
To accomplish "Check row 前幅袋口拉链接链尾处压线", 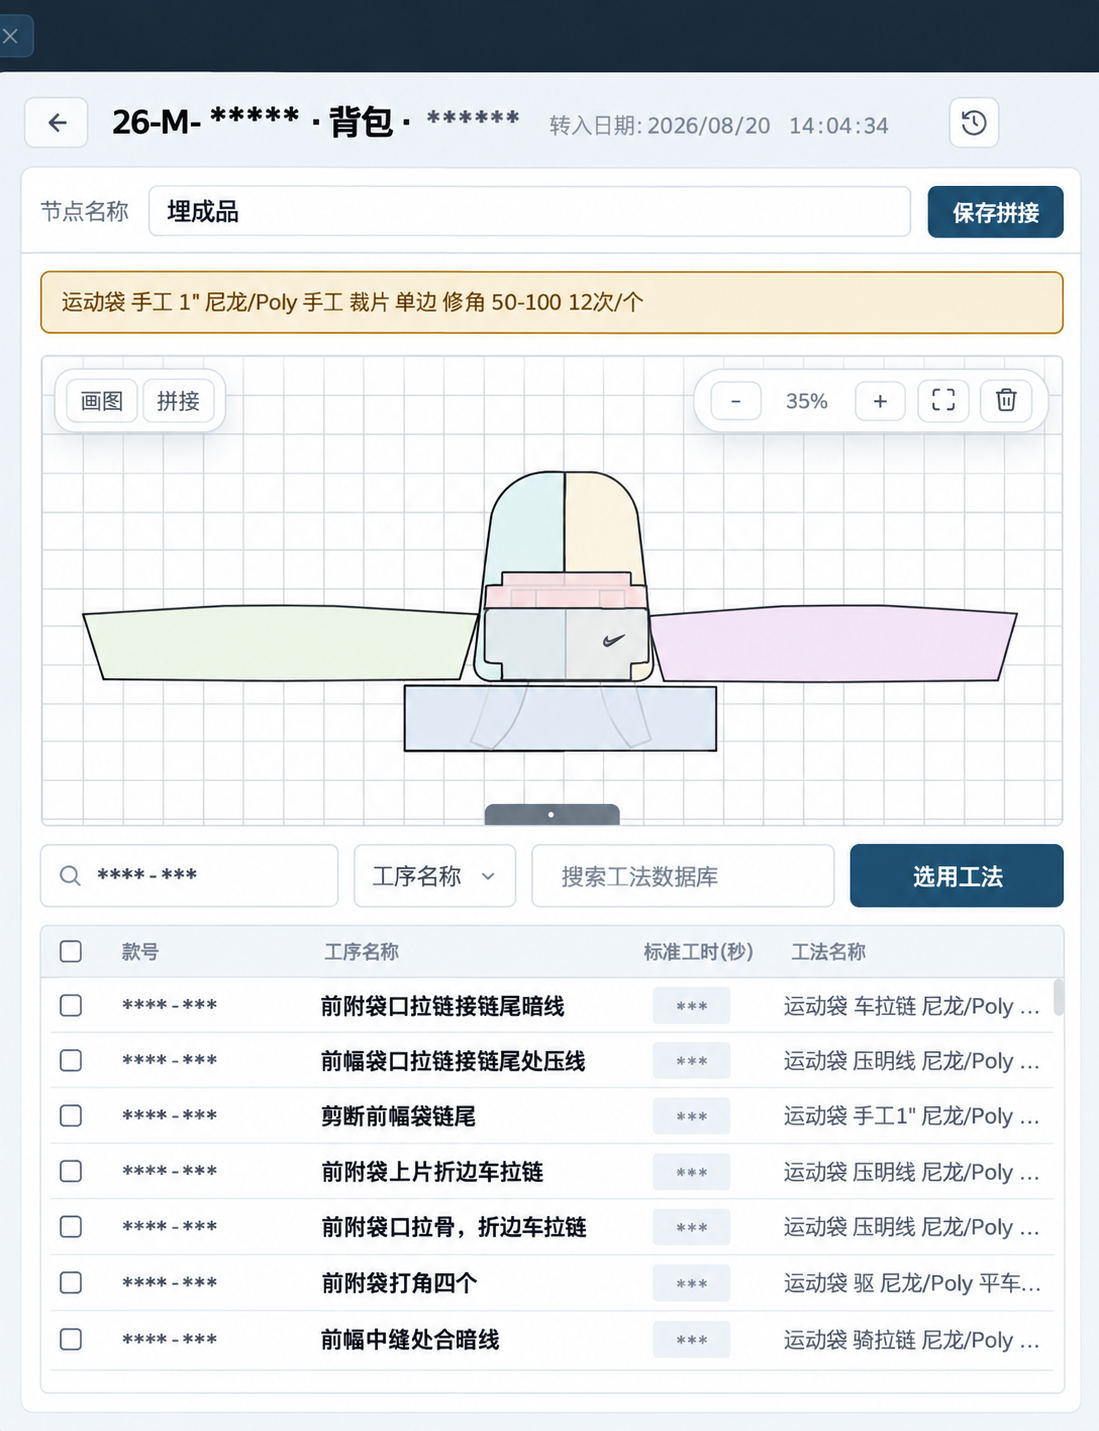I will [71, 1060].
